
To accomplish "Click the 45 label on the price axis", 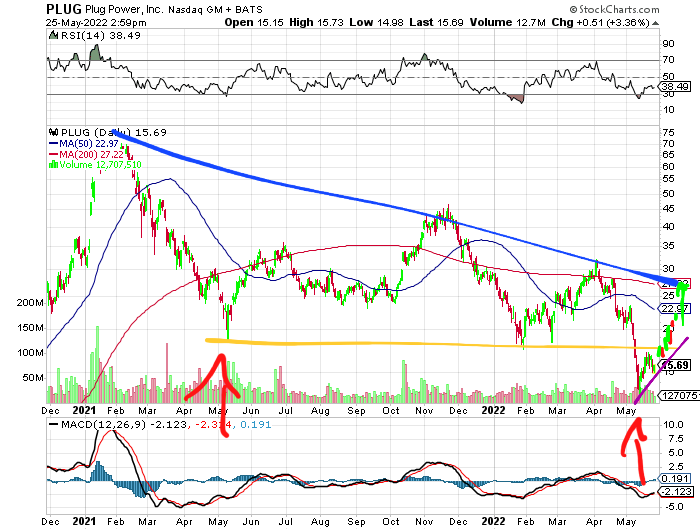I will point(668,209).
